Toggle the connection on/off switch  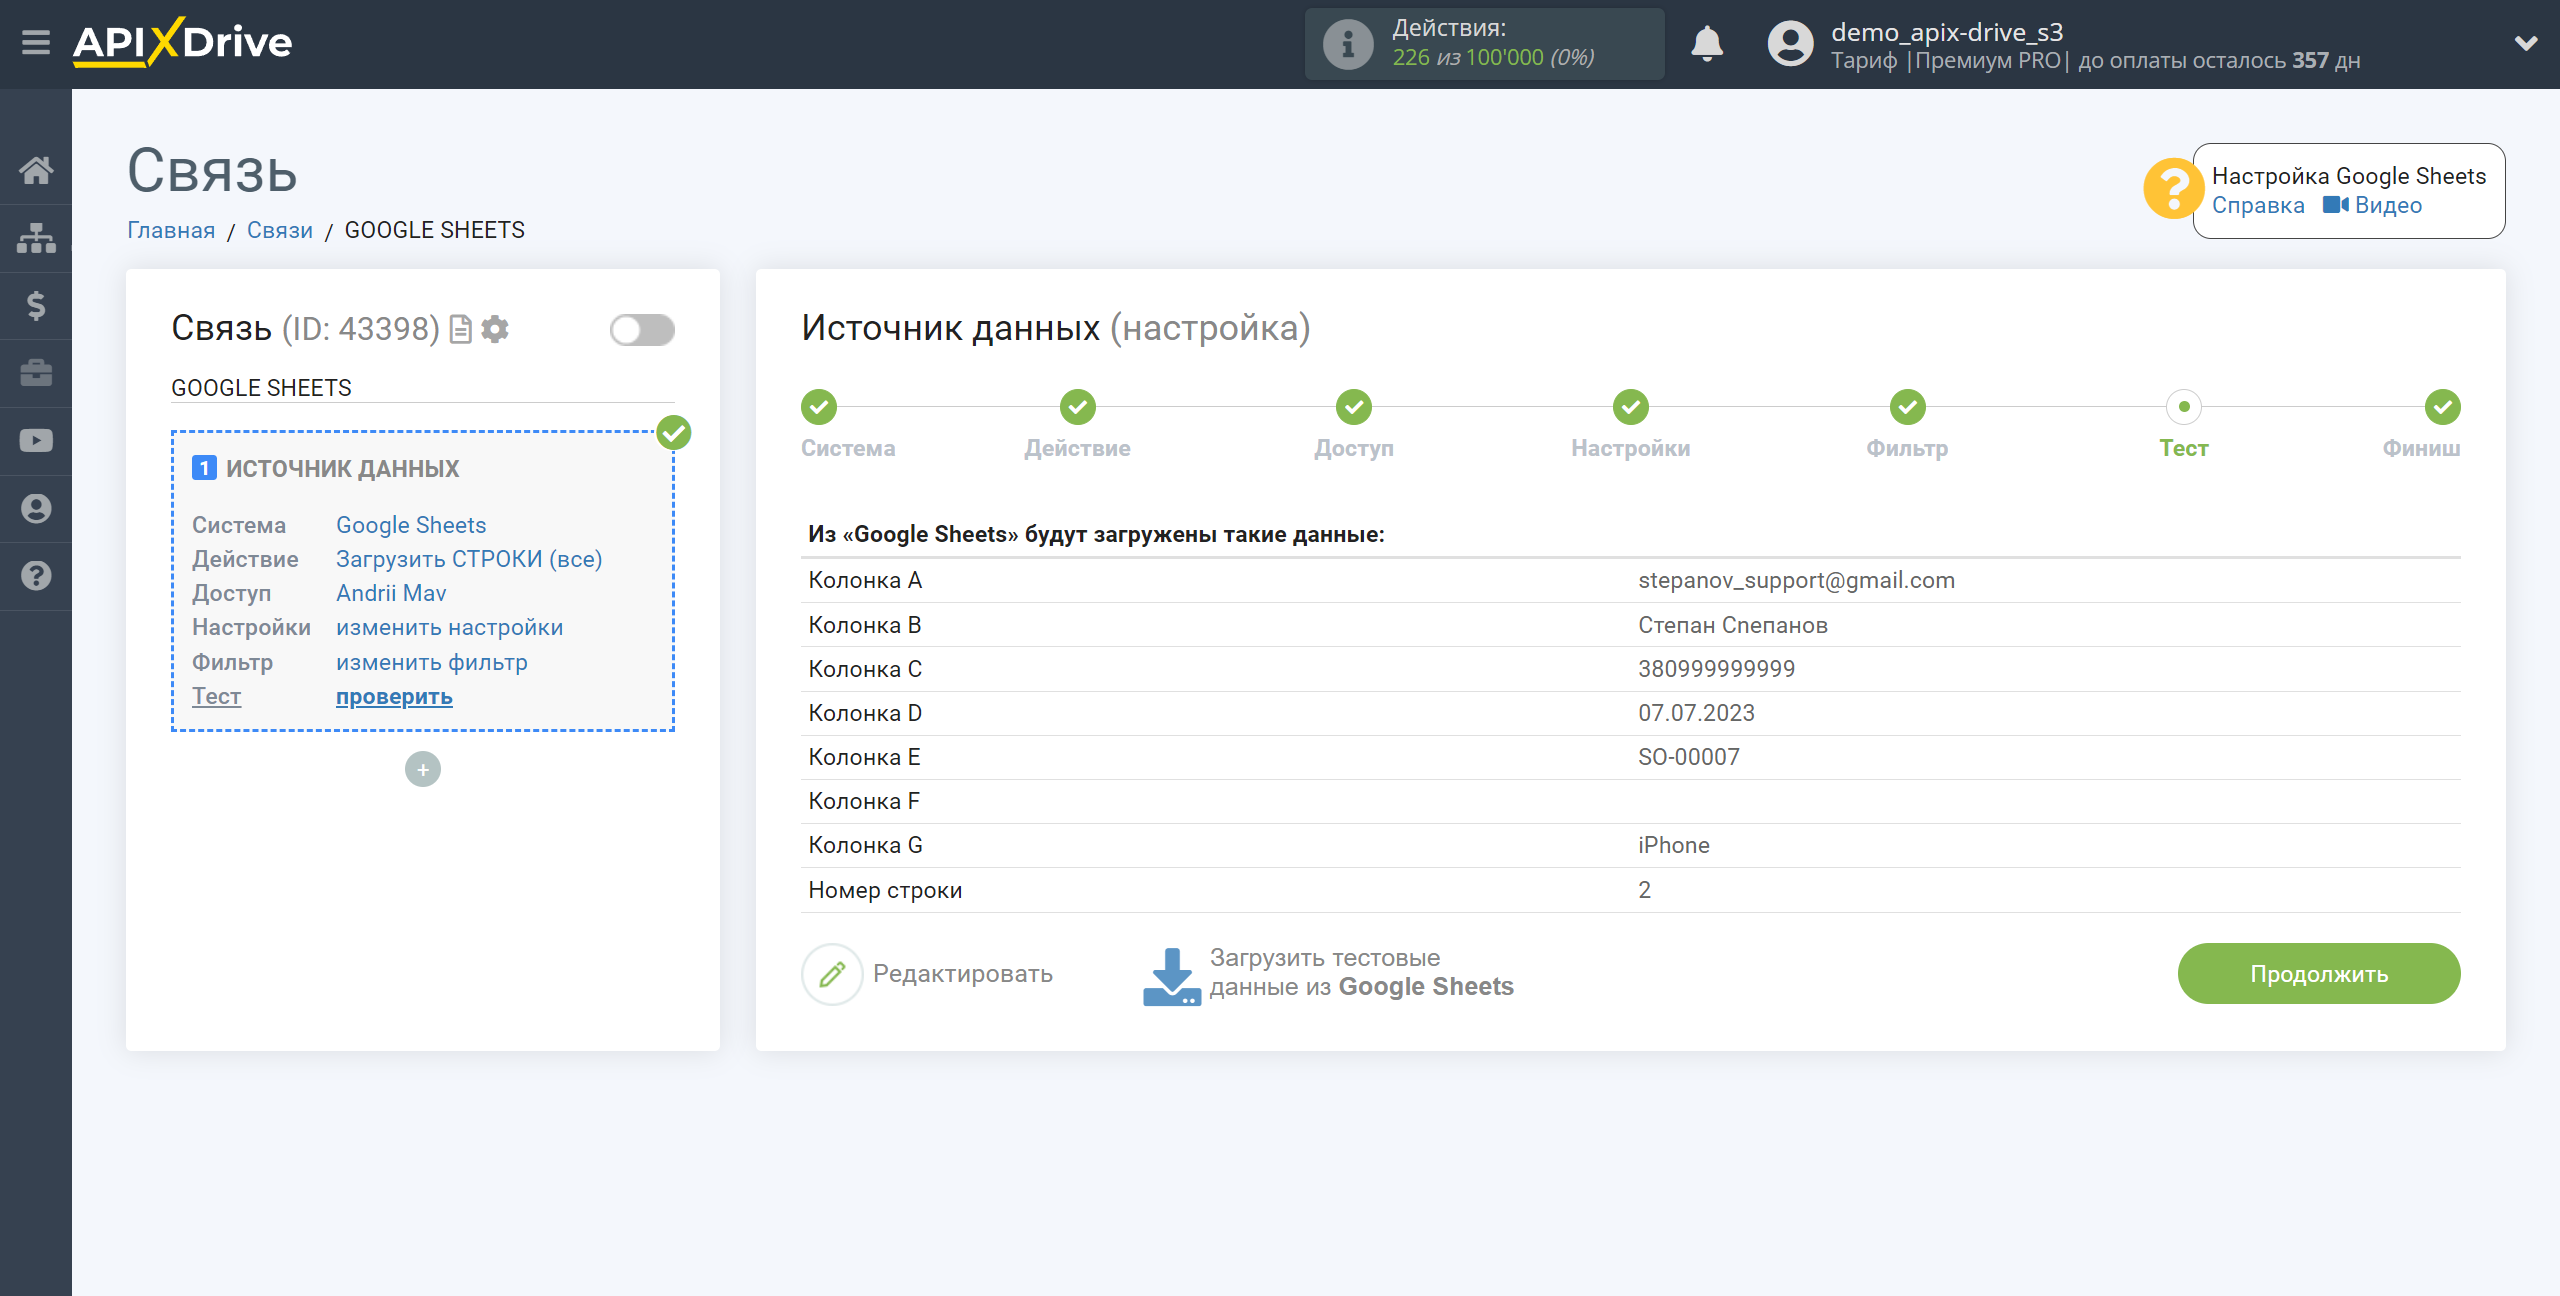point(642,330)
